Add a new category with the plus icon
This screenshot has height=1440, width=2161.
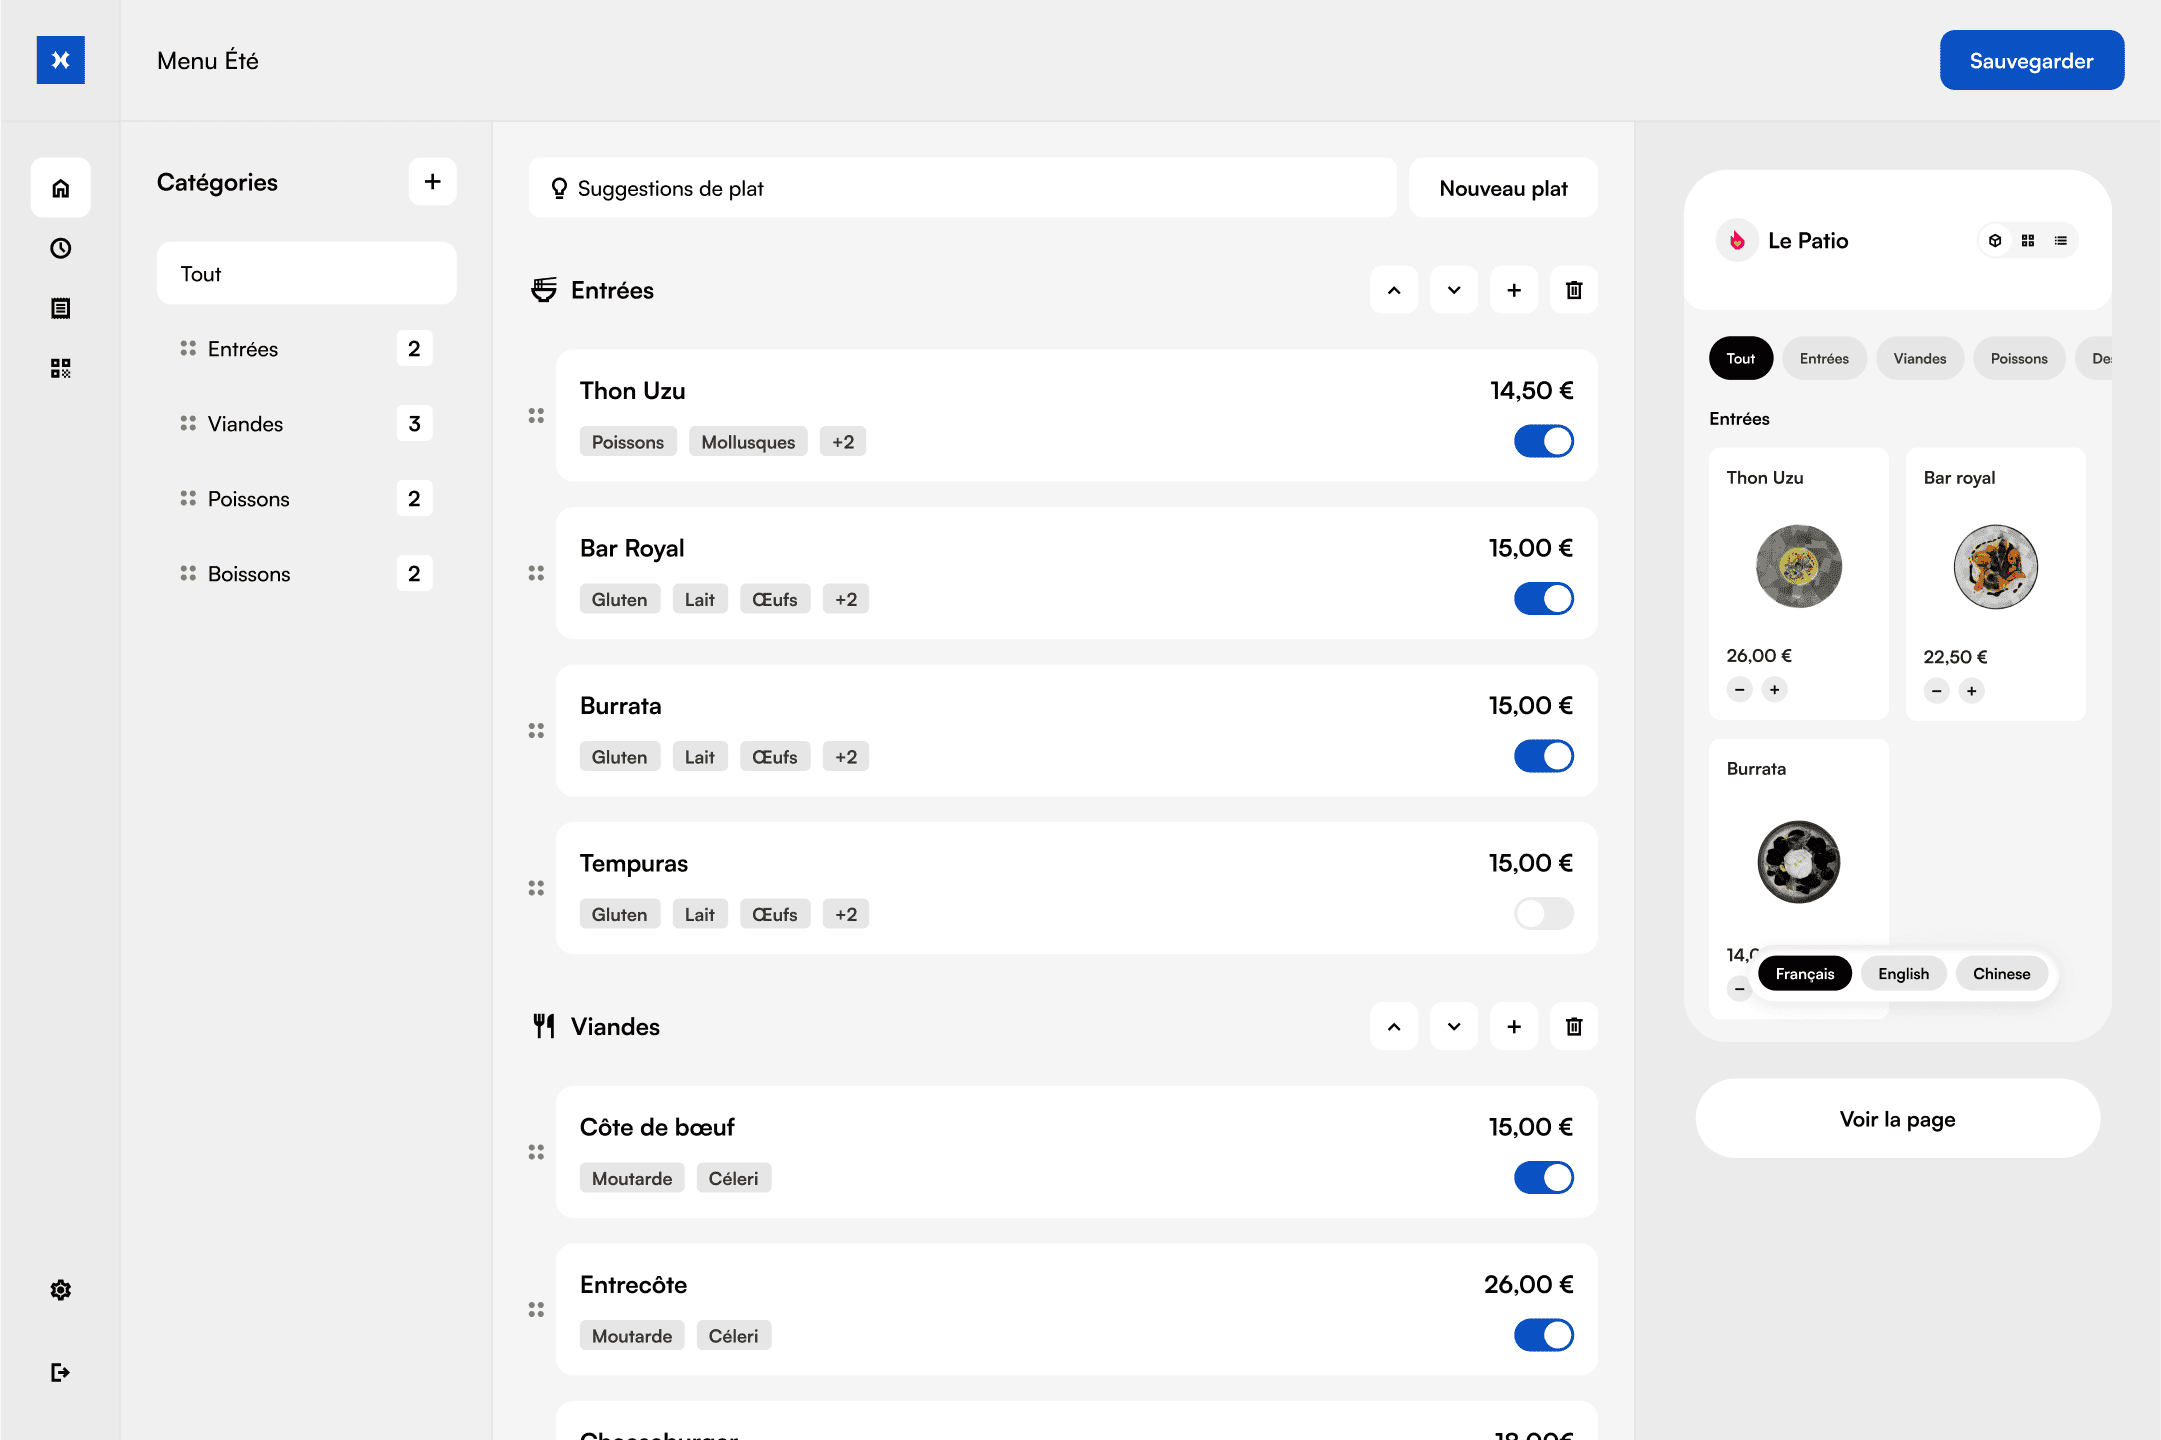tap(432, 181)
